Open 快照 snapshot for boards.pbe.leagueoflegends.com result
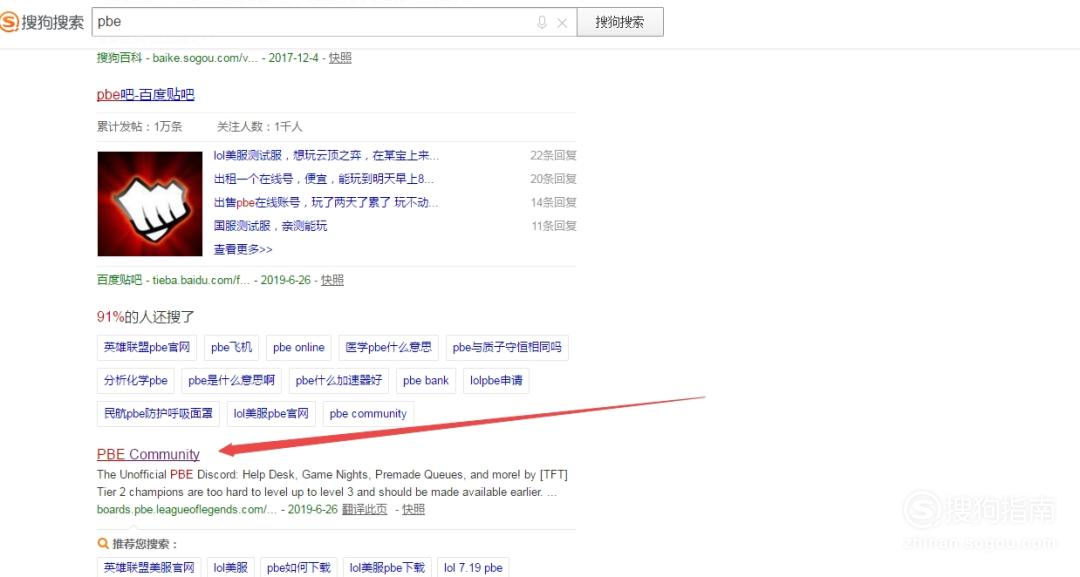This screenshot has height=577, width=1080. coord(413,510)
